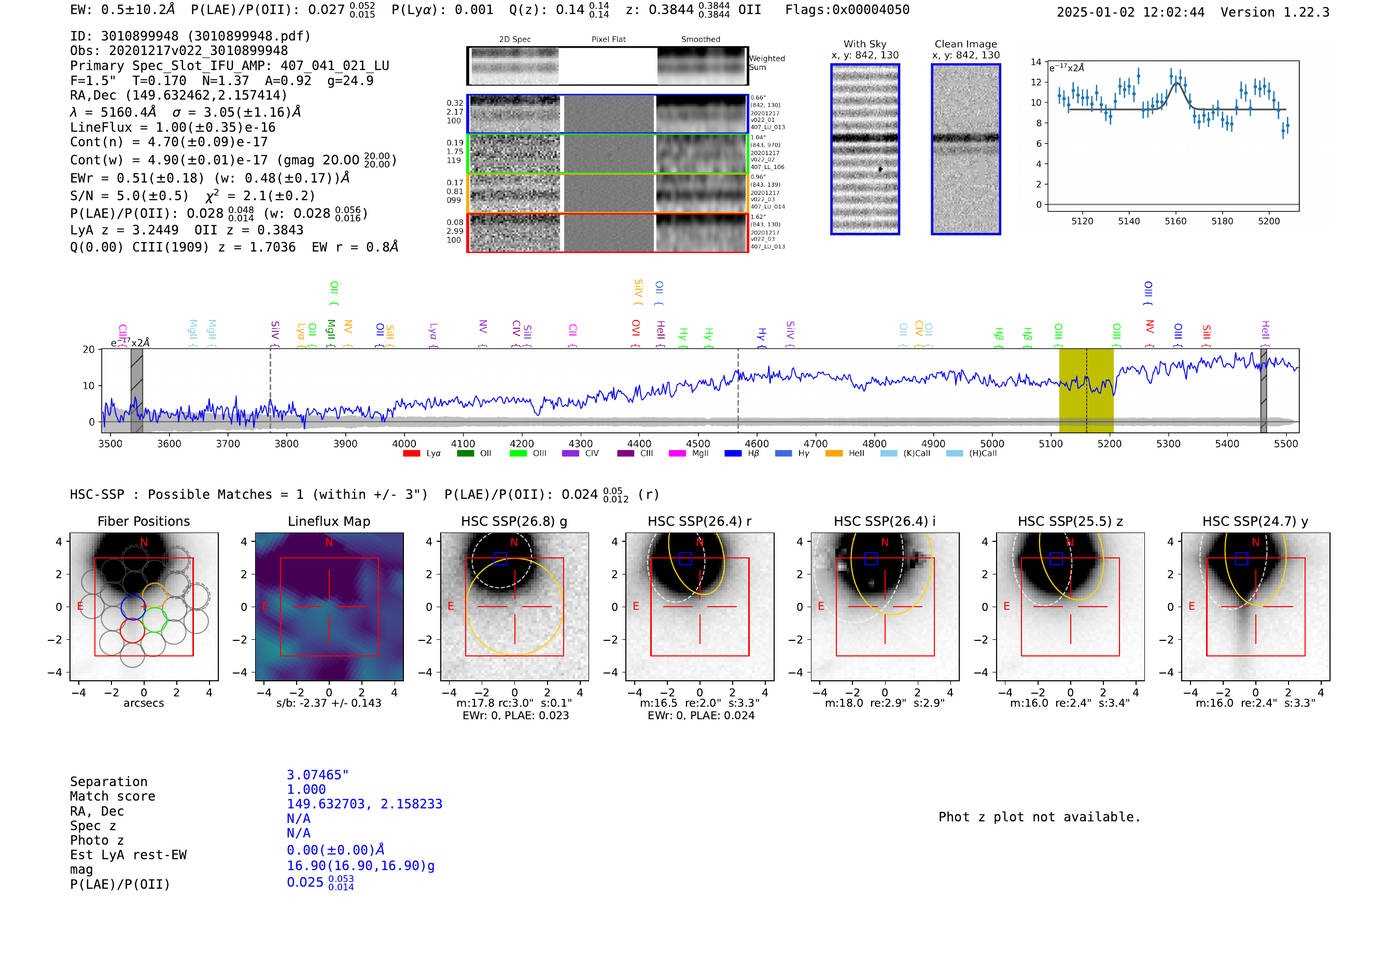Select the blue-framed 2D spectrum row

pos(608,114)
